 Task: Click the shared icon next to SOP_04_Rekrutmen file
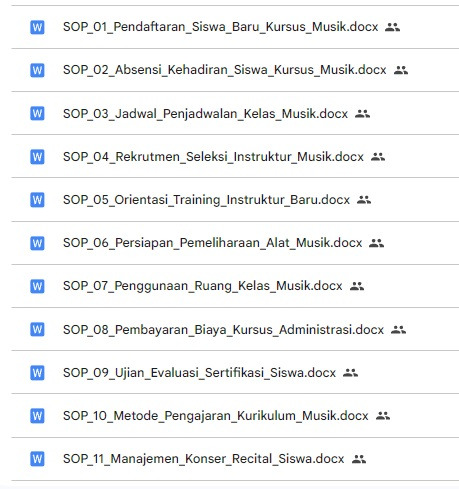(378, 157)
